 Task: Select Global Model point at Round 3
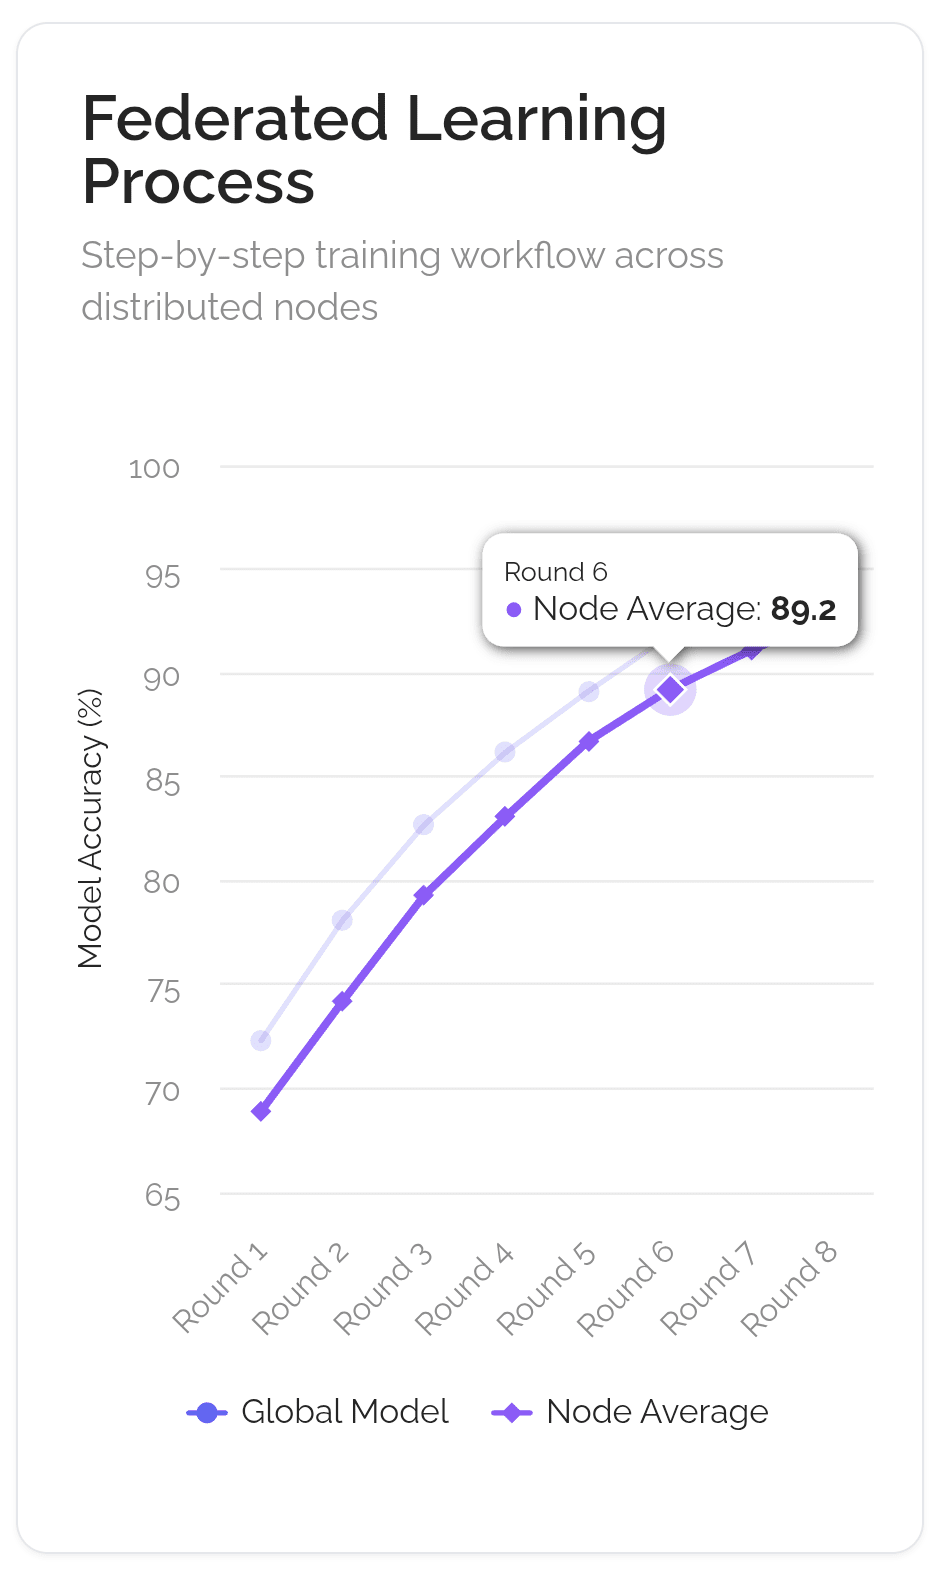coord(424,825)
